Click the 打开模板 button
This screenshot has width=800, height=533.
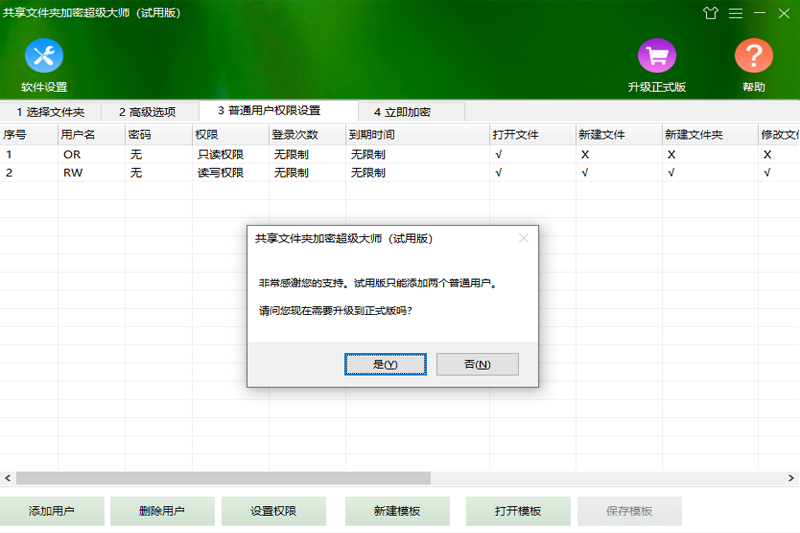coord(518,511)
